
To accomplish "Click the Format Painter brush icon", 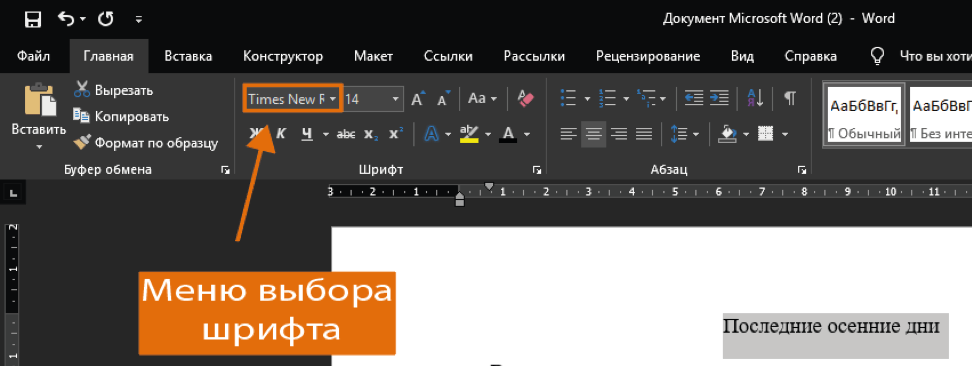I will [x=82, y=143].
